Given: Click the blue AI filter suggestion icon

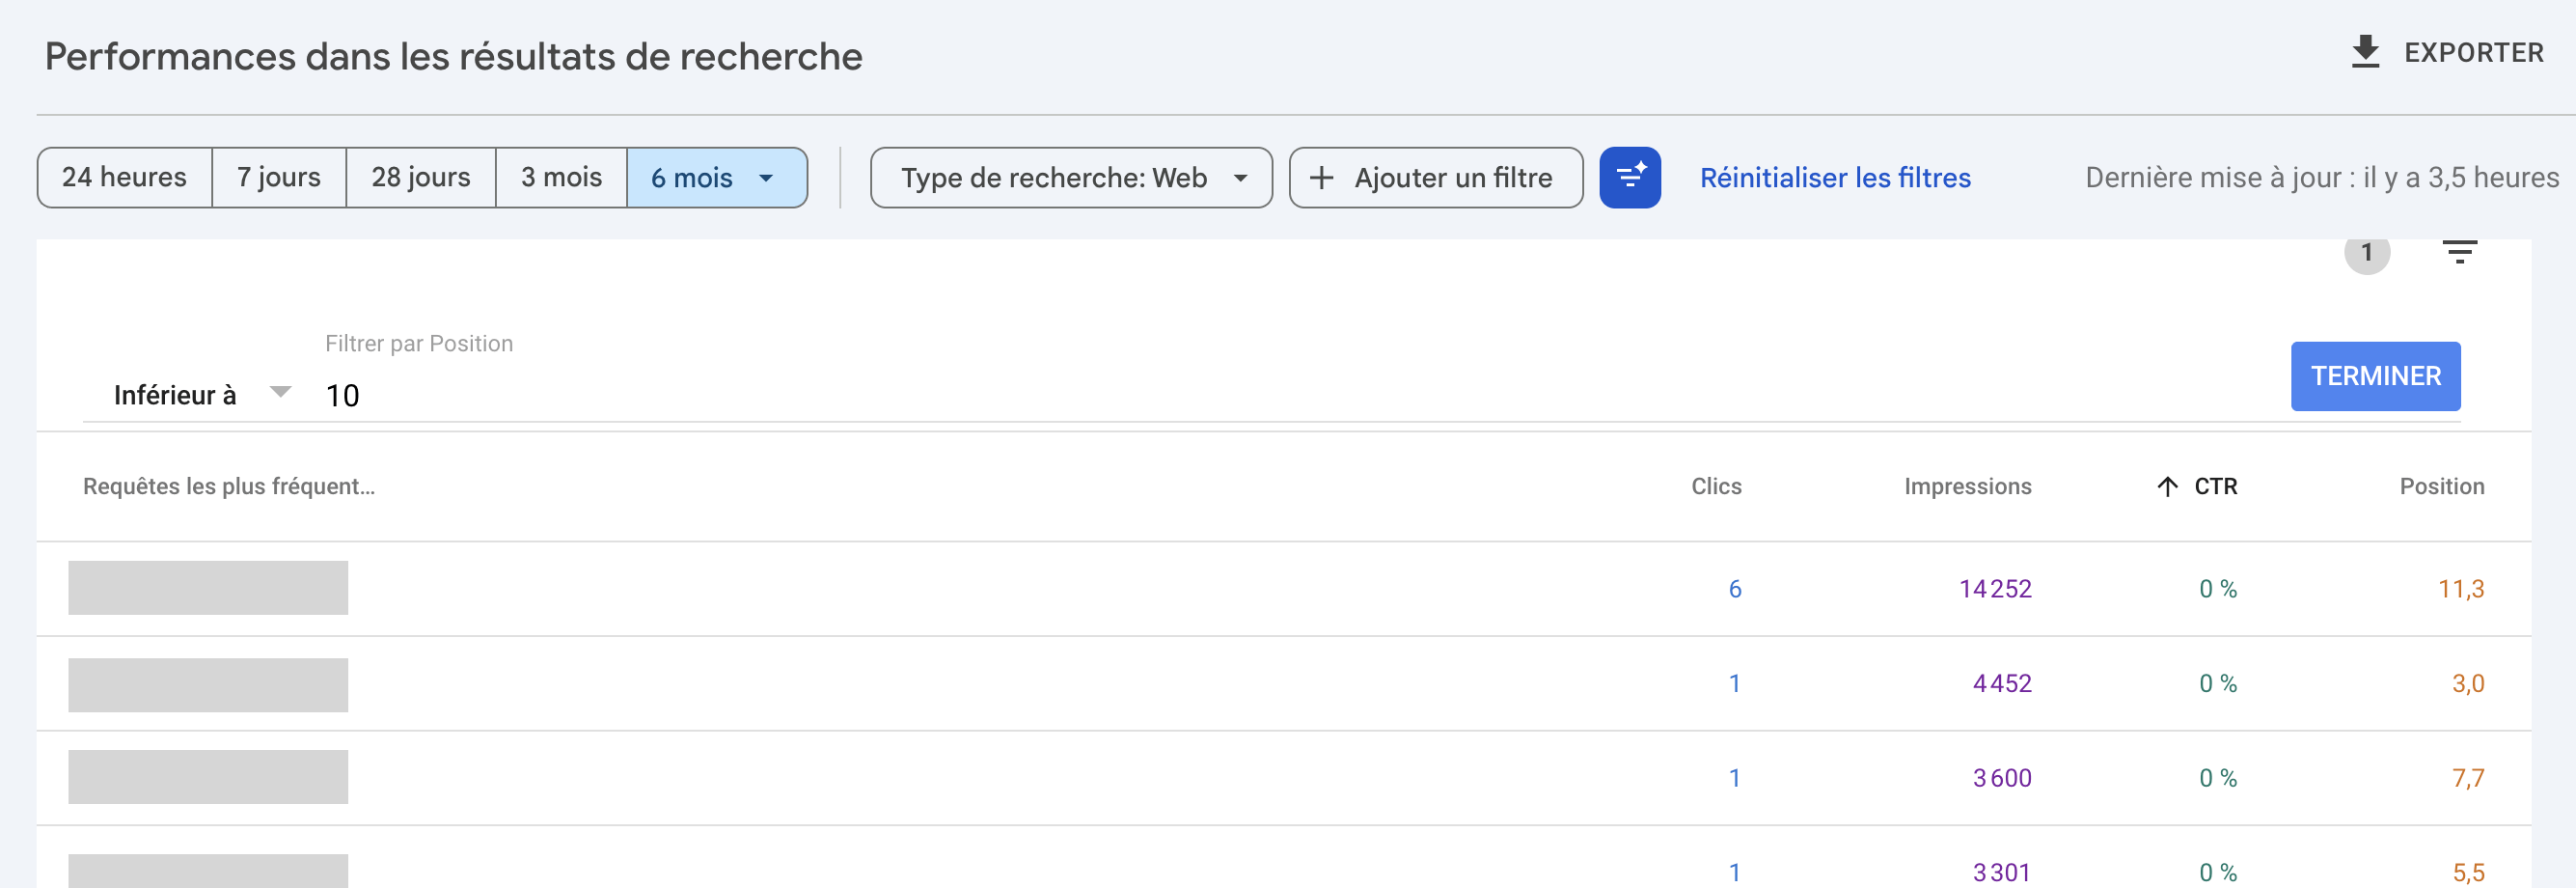Looking at the screenshot, I should click(x=1630, y=177).
